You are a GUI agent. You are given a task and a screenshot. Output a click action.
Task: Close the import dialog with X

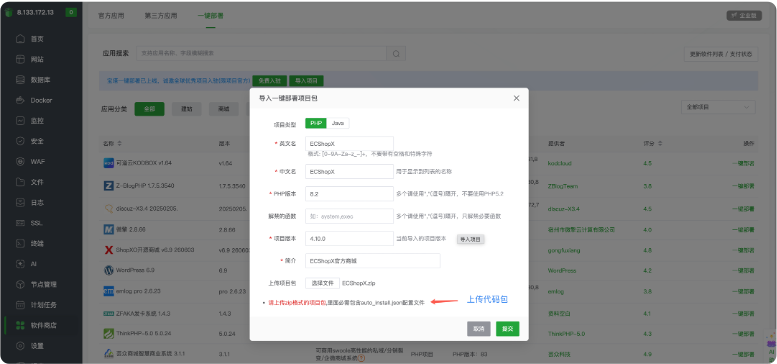click(x=516, y=98)
